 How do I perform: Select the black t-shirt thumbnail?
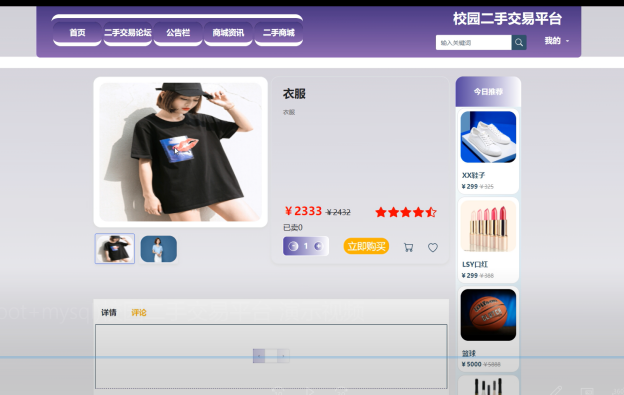[x=115, y=249]
